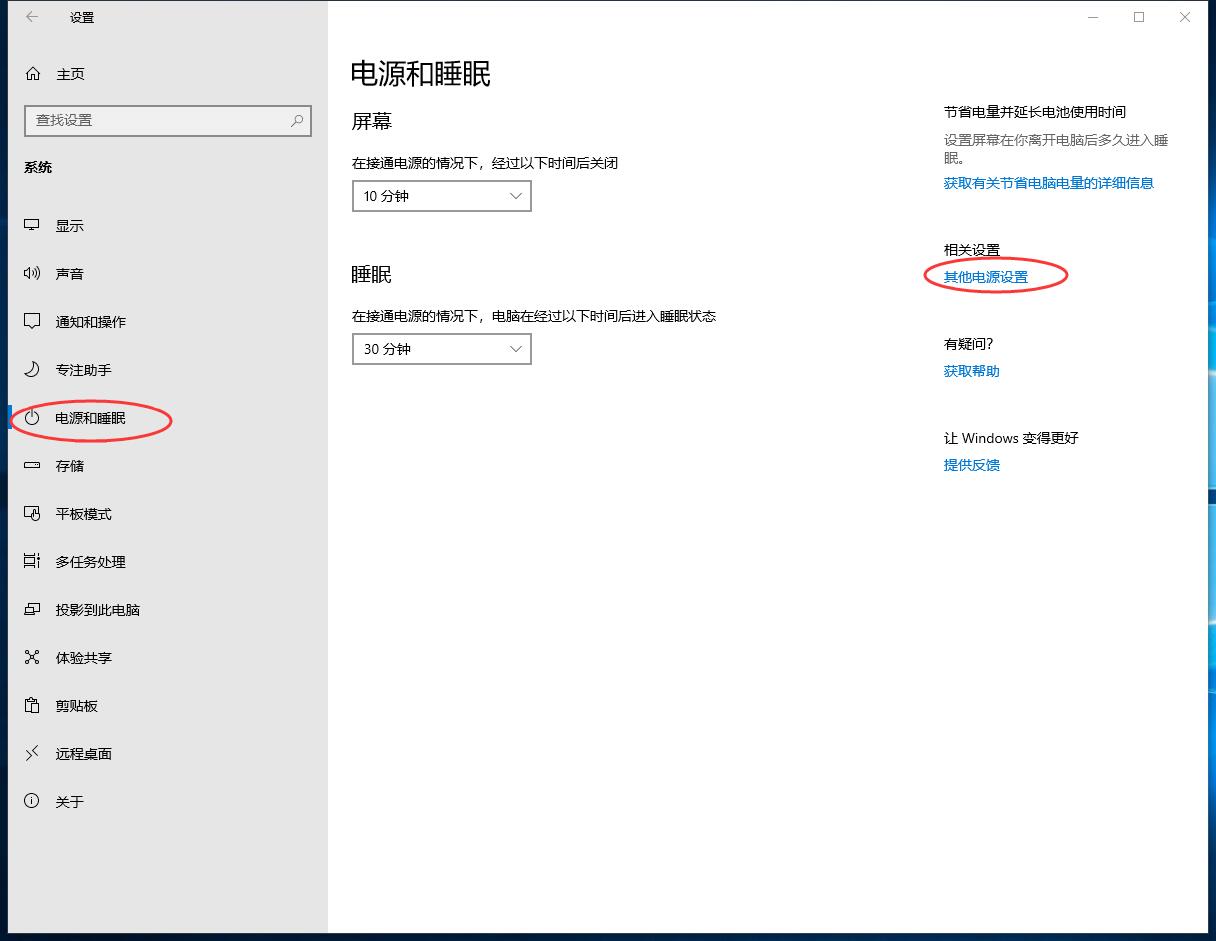
Task: Click the Focus assist (专注助手) moon icon
Action: (32, 370)
